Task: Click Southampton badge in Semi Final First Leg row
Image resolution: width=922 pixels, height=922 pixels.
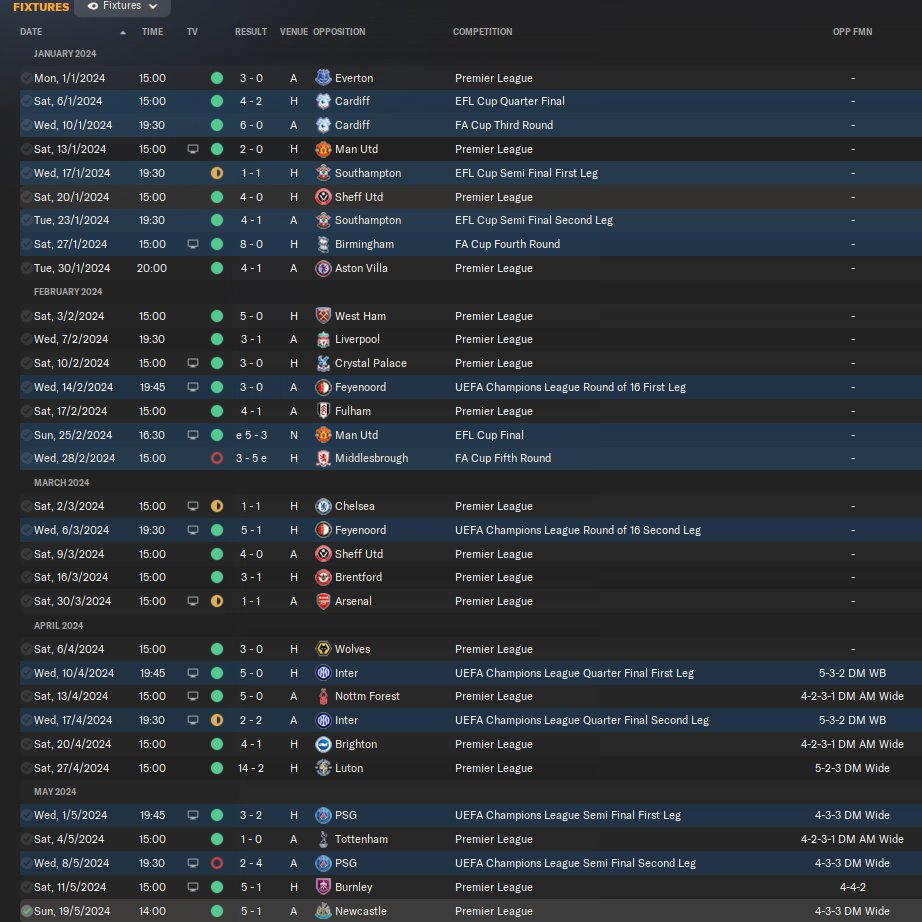Action: click(x=323, y=173)
